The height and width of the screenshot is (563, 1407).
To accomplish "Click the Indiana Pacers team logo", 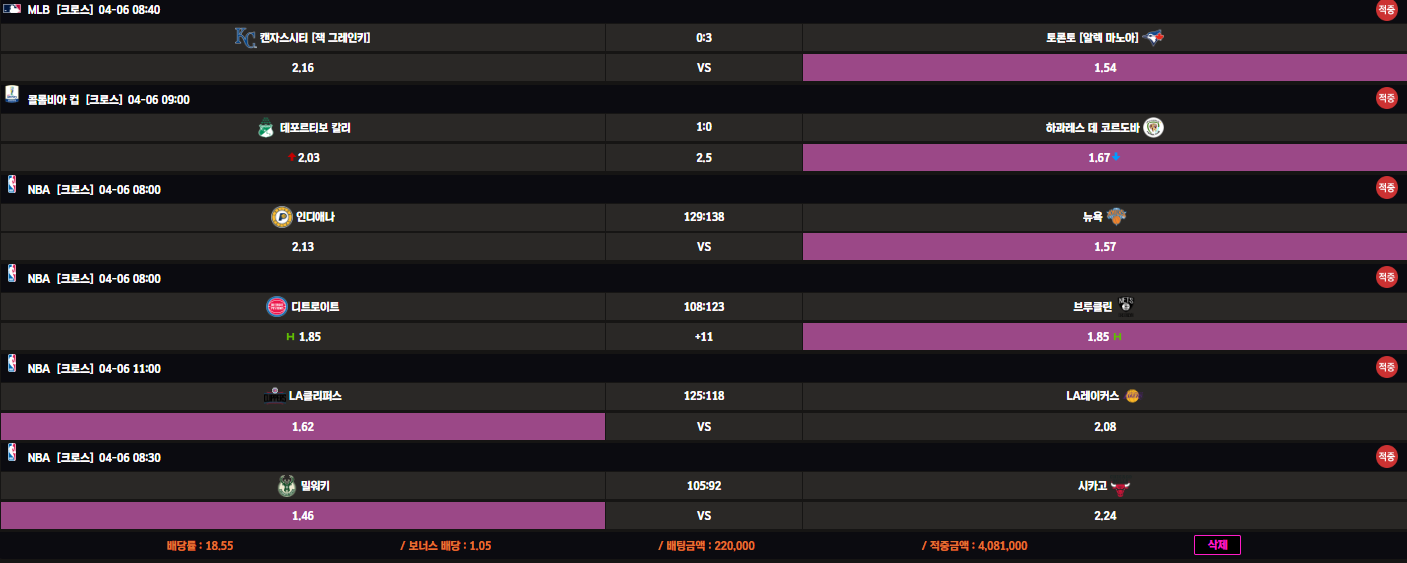I will pos(281,217).
